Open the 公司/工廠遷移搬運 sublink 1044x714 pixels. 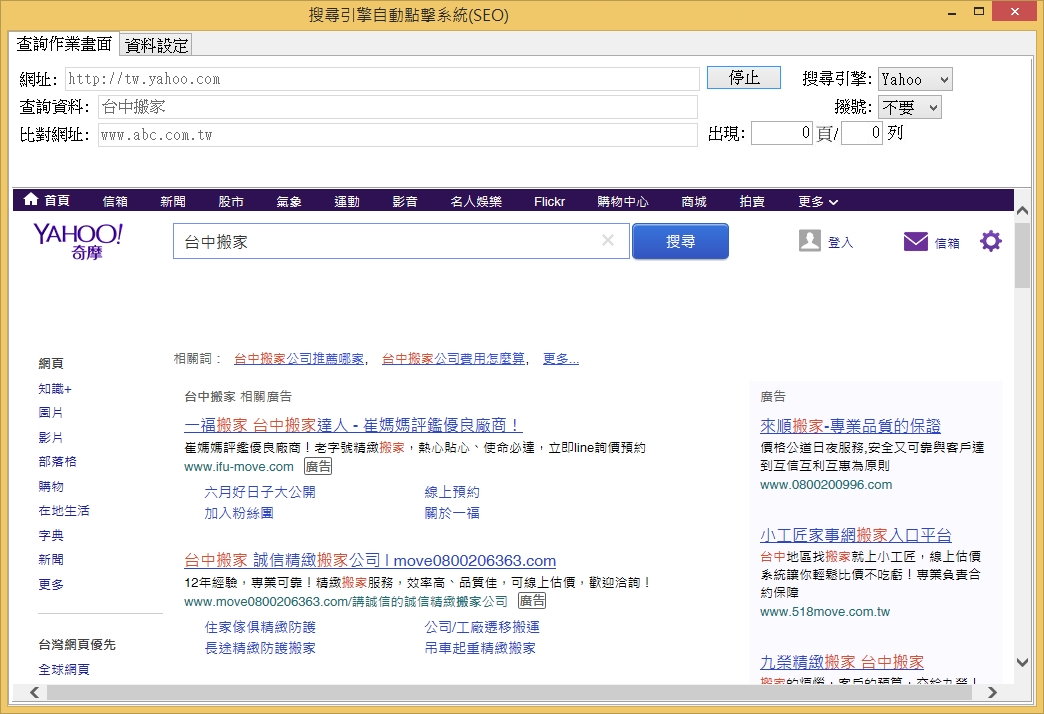click(482, 627)
